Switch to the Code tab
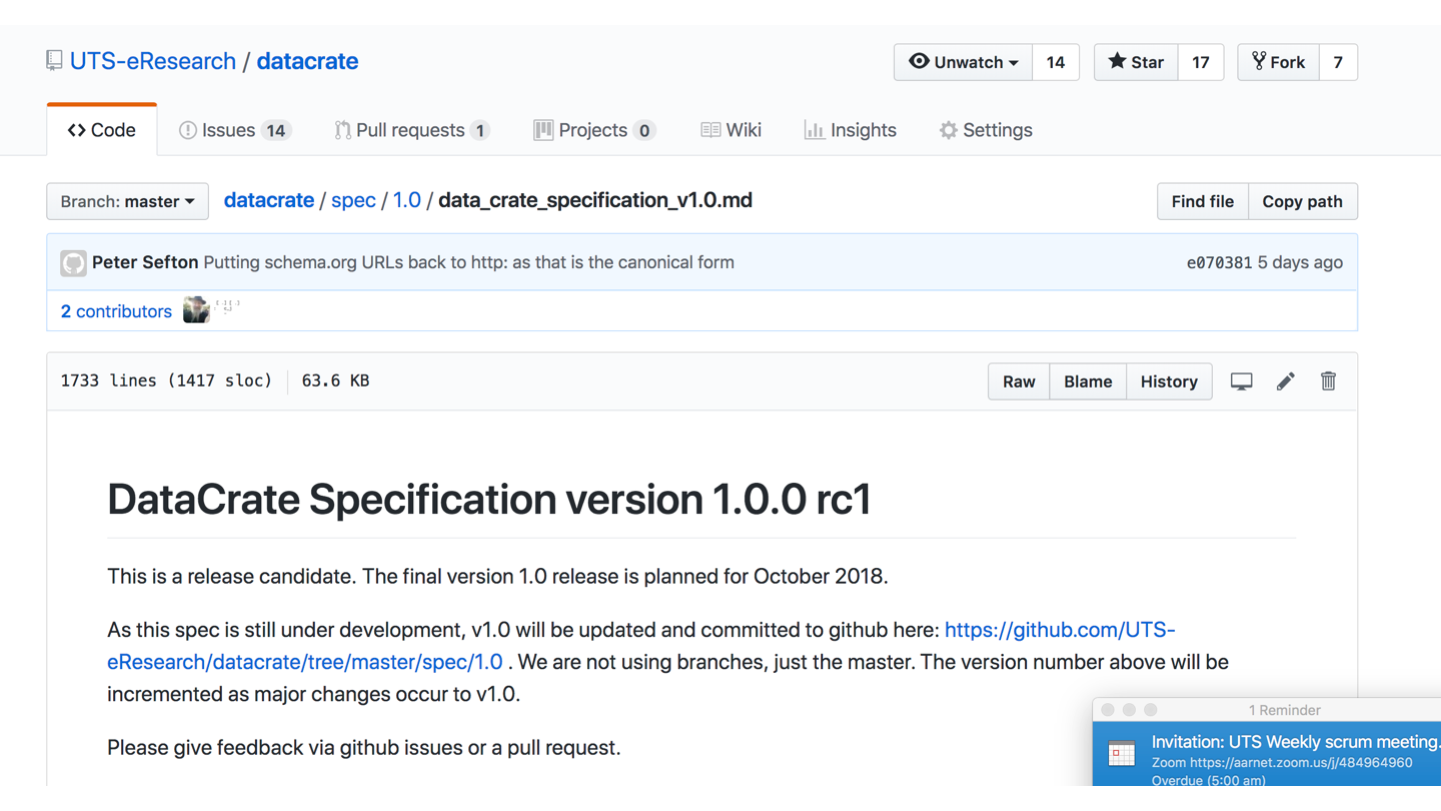The image size is (1441, 811). click(102, 130)
